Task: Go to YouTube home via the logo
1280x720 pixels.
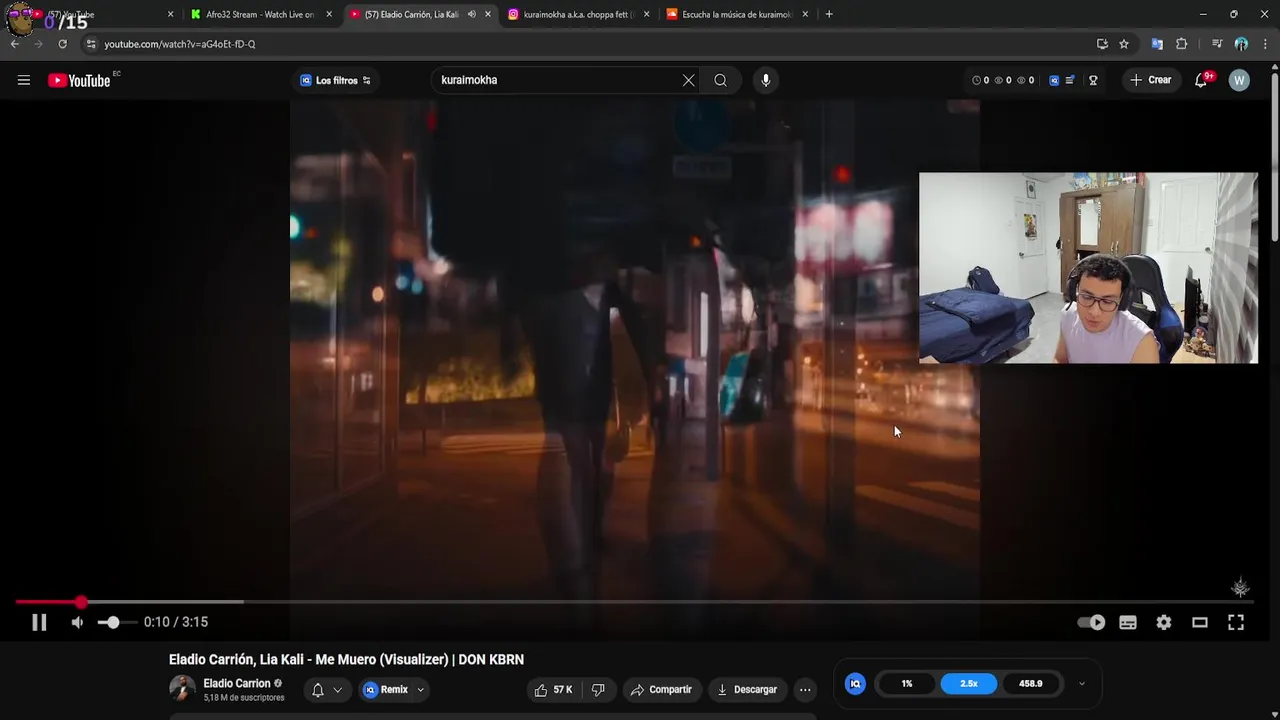Action: coord(79,80)
